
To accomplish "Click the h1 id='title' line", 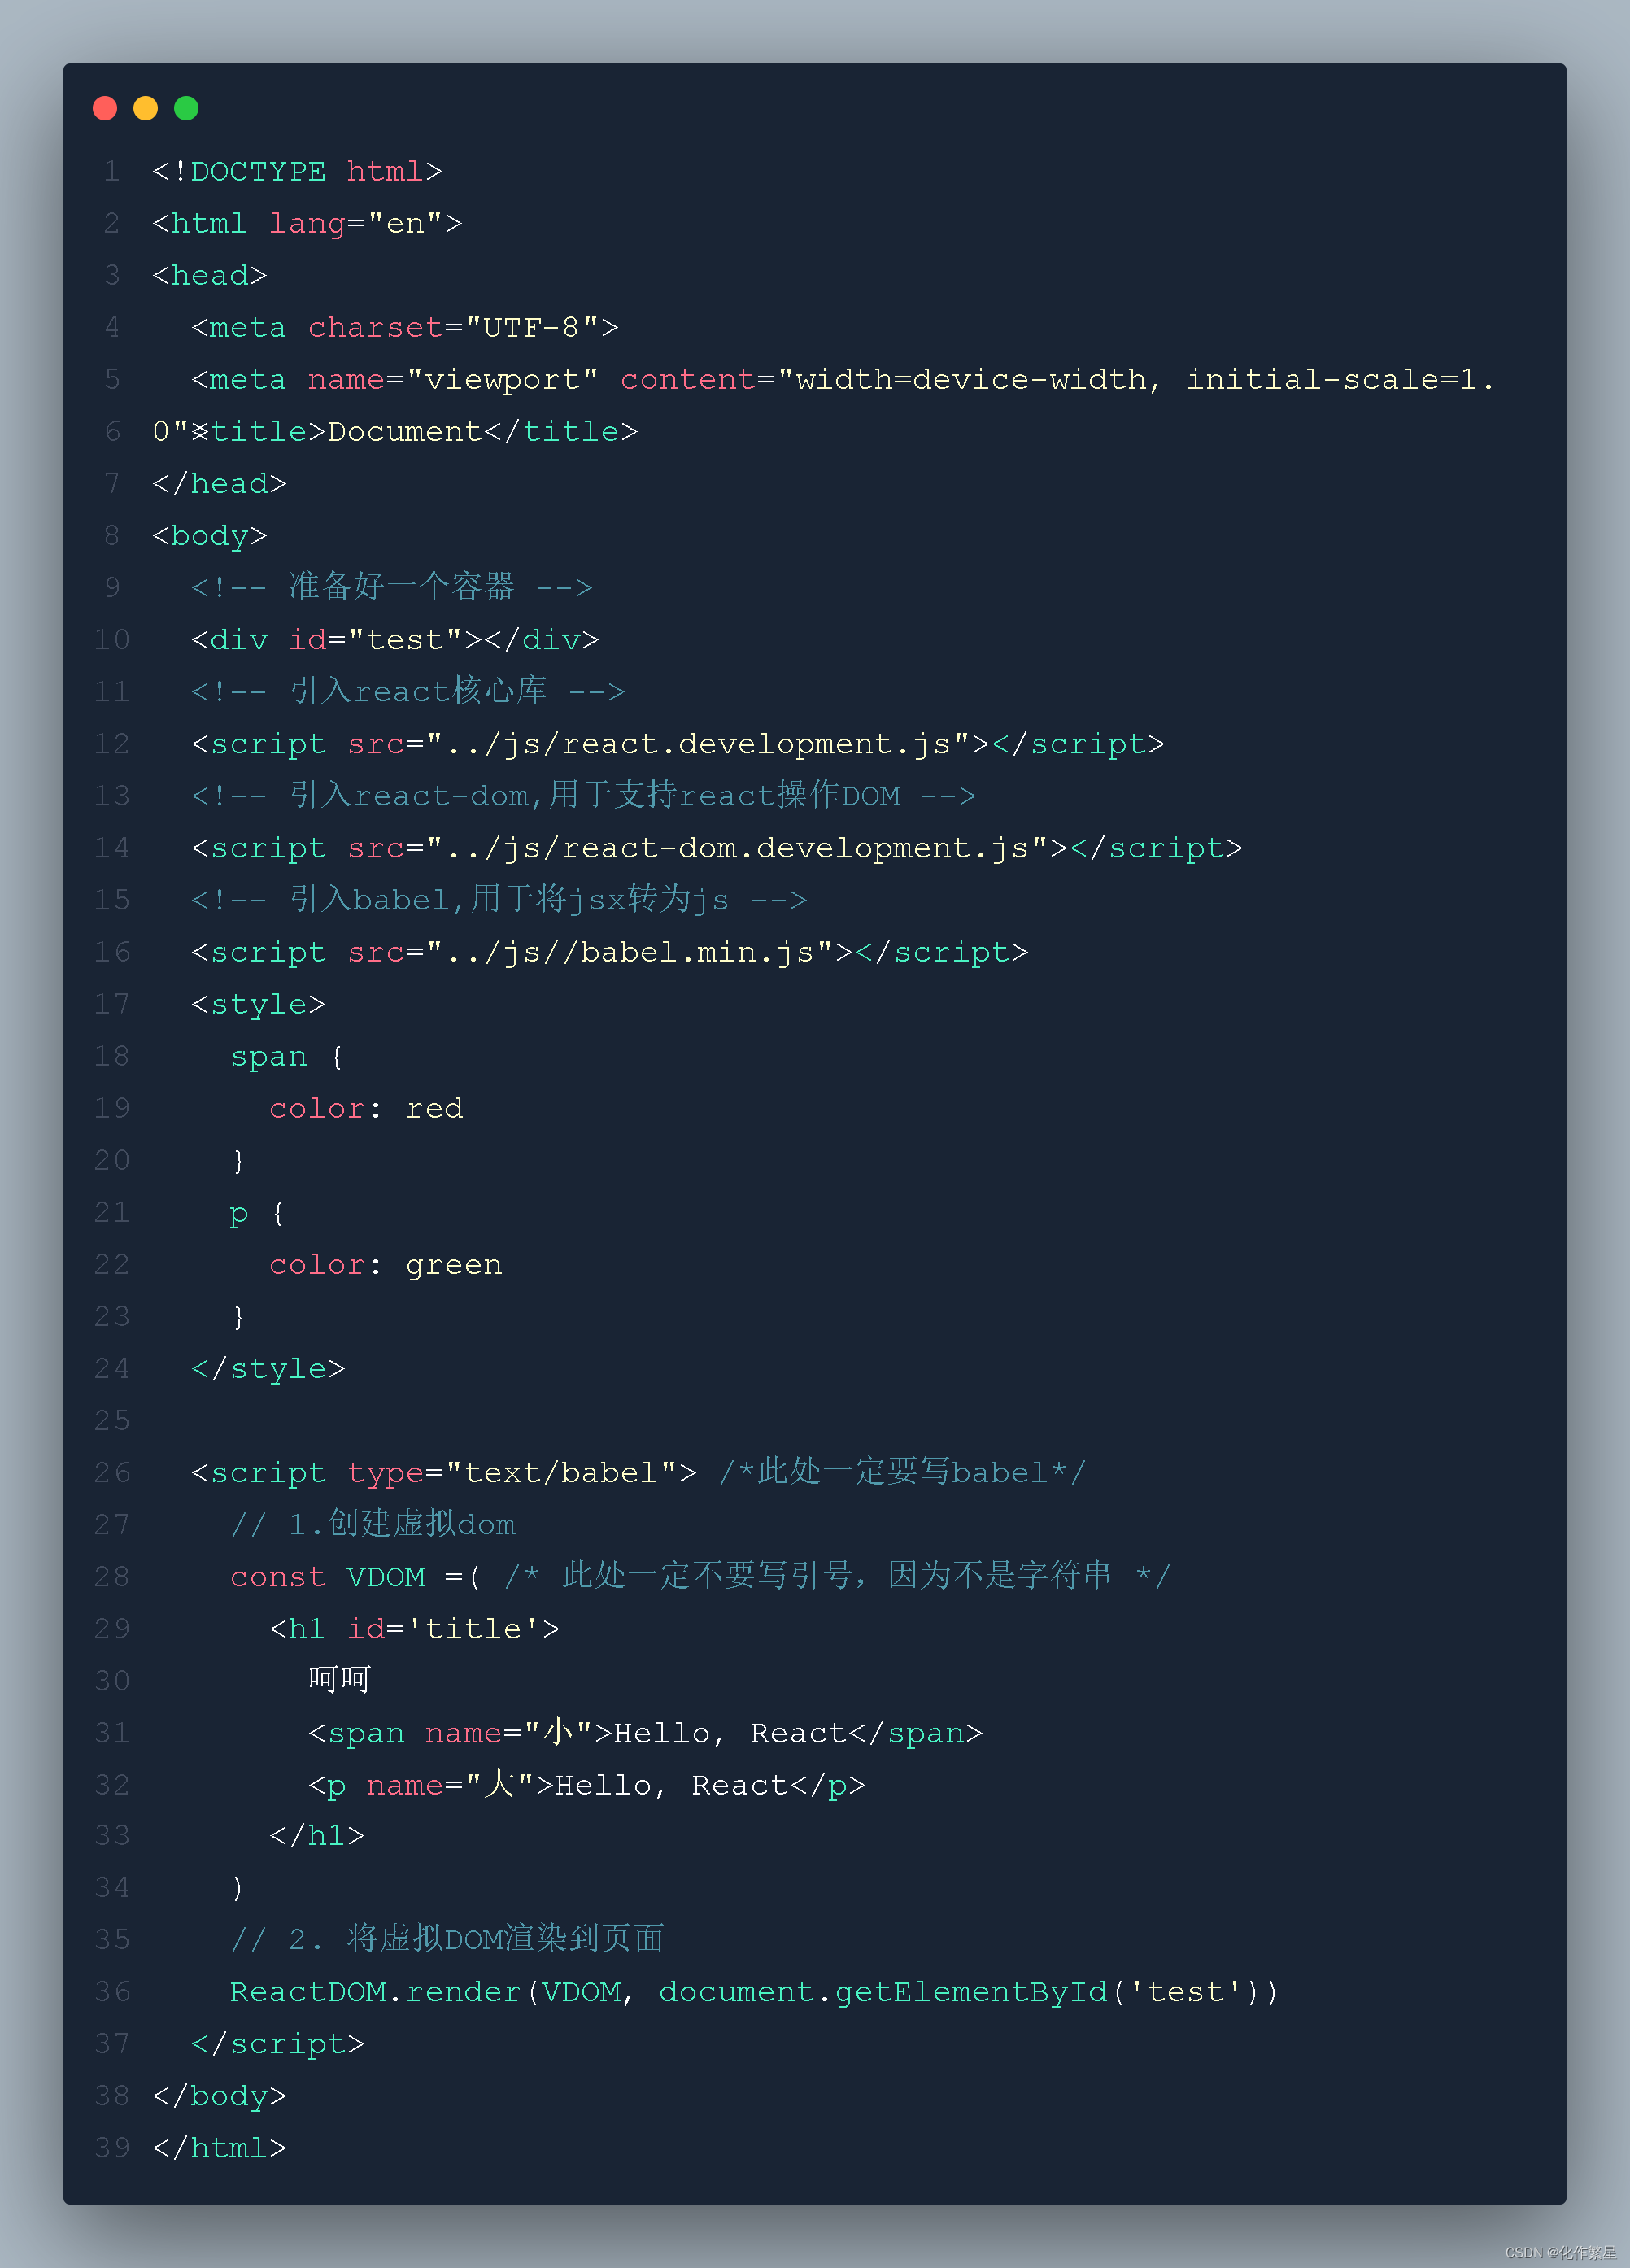I will [414, 1629].
